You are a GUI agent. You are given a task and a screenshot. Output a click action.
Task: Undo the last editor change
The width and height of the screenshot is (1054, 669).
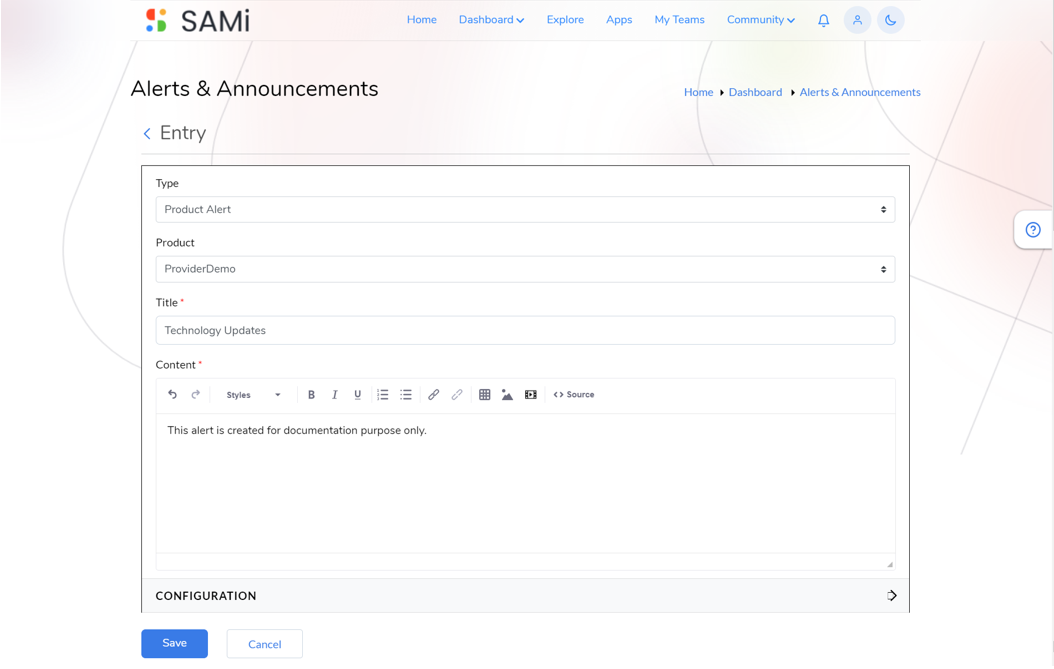[x=172, y=395]
